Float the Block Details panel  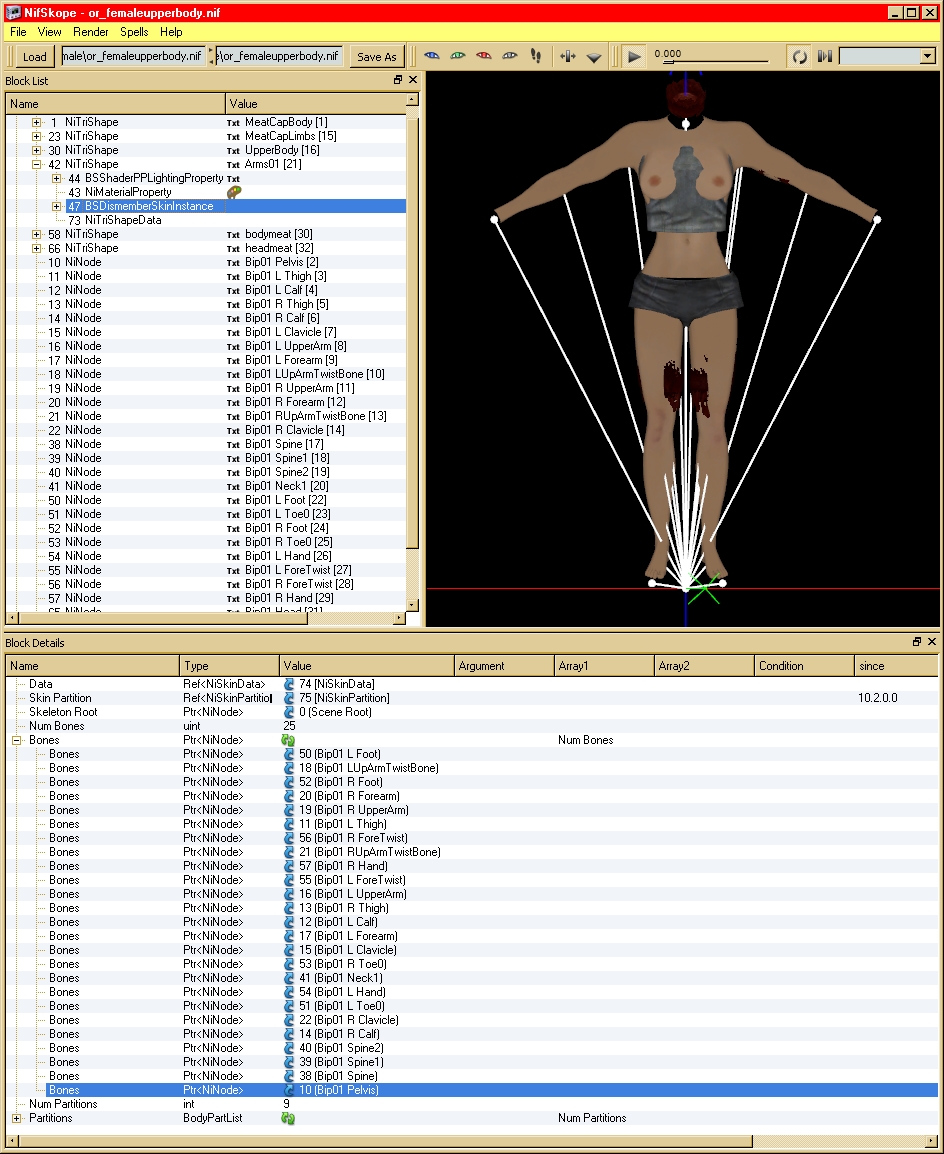917,643
